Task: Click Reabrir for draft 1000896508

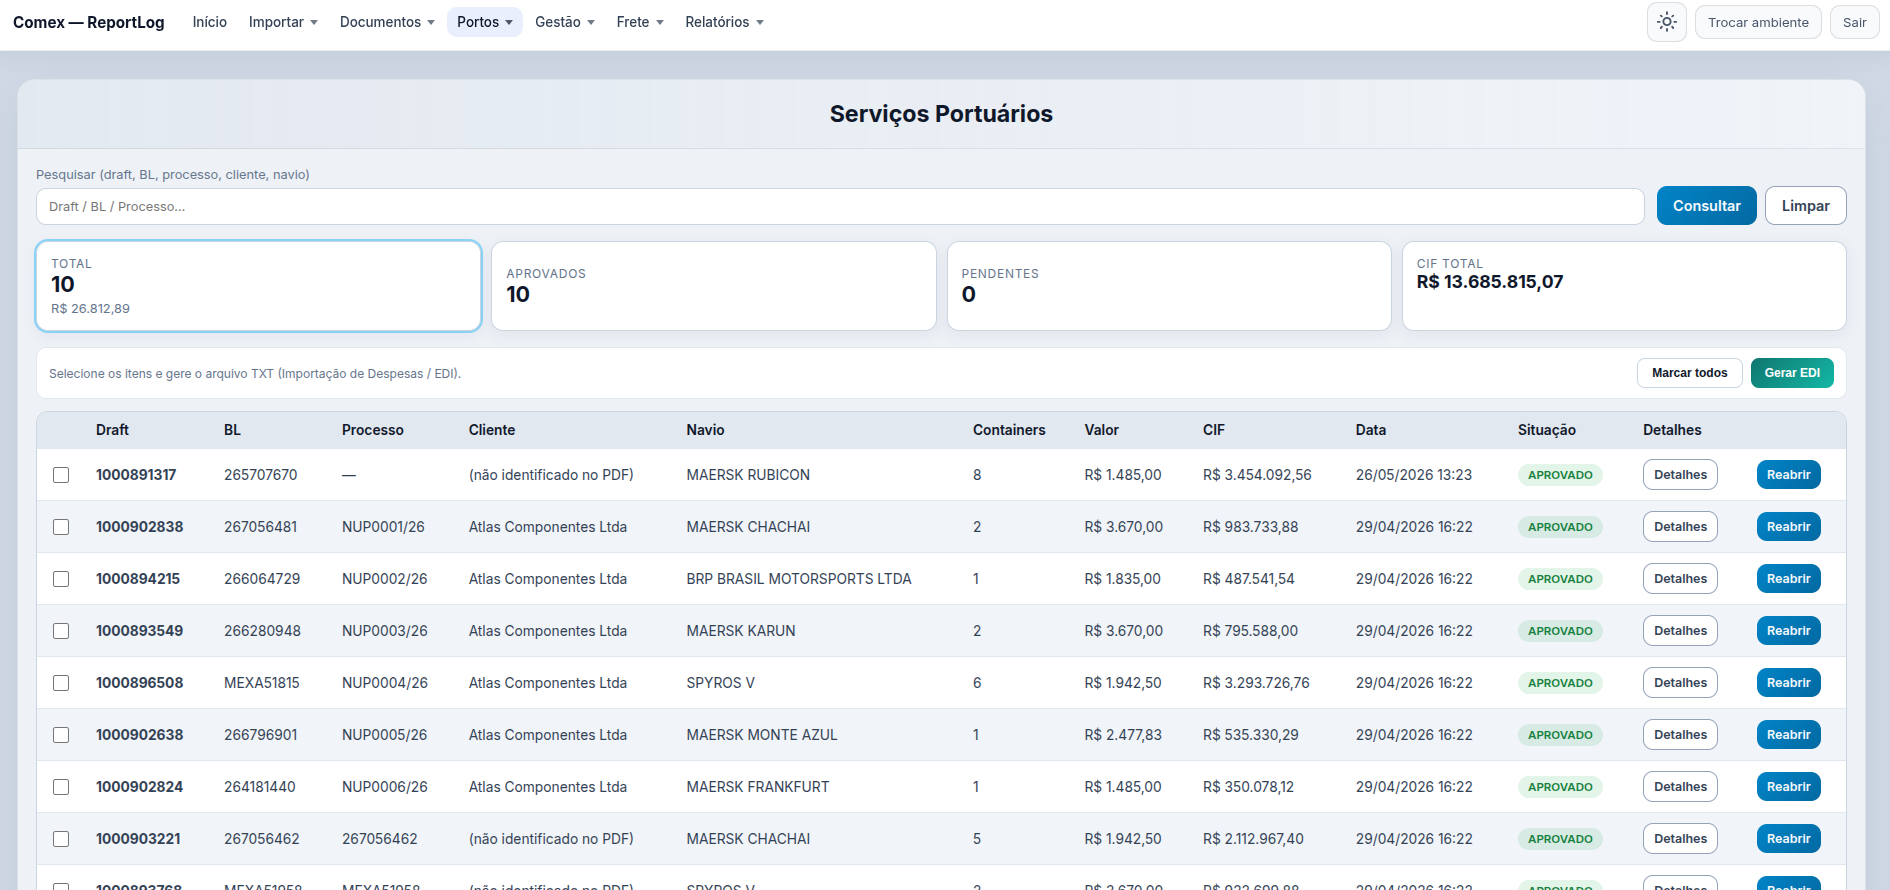Action: click(x=1788, y=683)
